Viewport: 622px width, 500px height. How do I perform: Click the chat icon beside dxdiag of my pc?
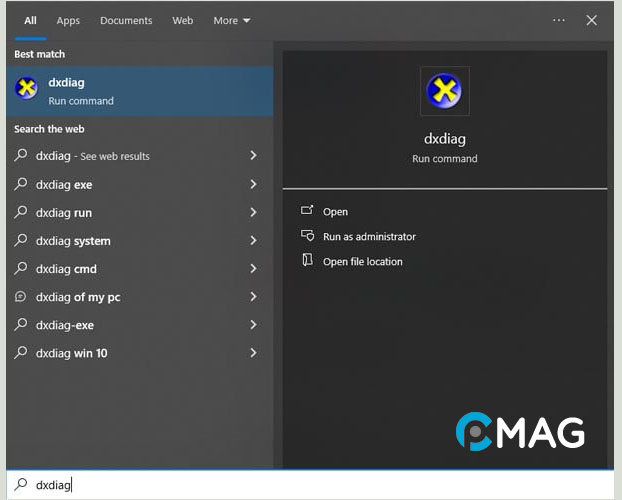21,297
